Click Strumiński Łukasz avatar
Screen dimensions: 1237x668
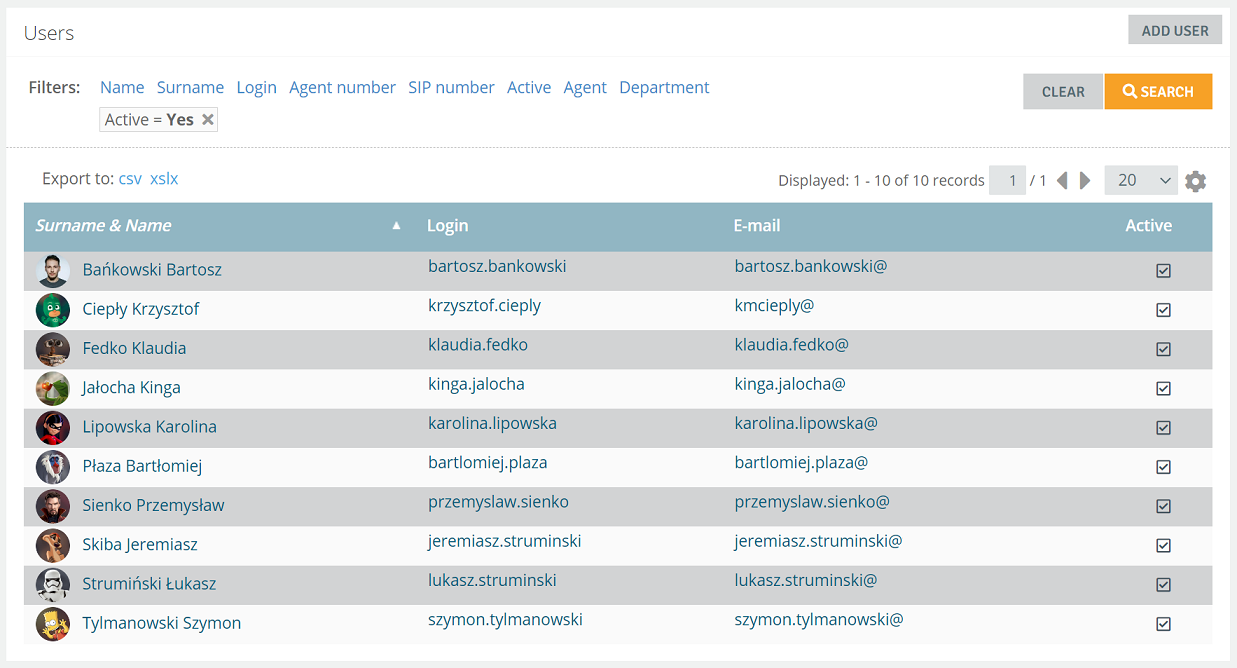coord(53,585)
